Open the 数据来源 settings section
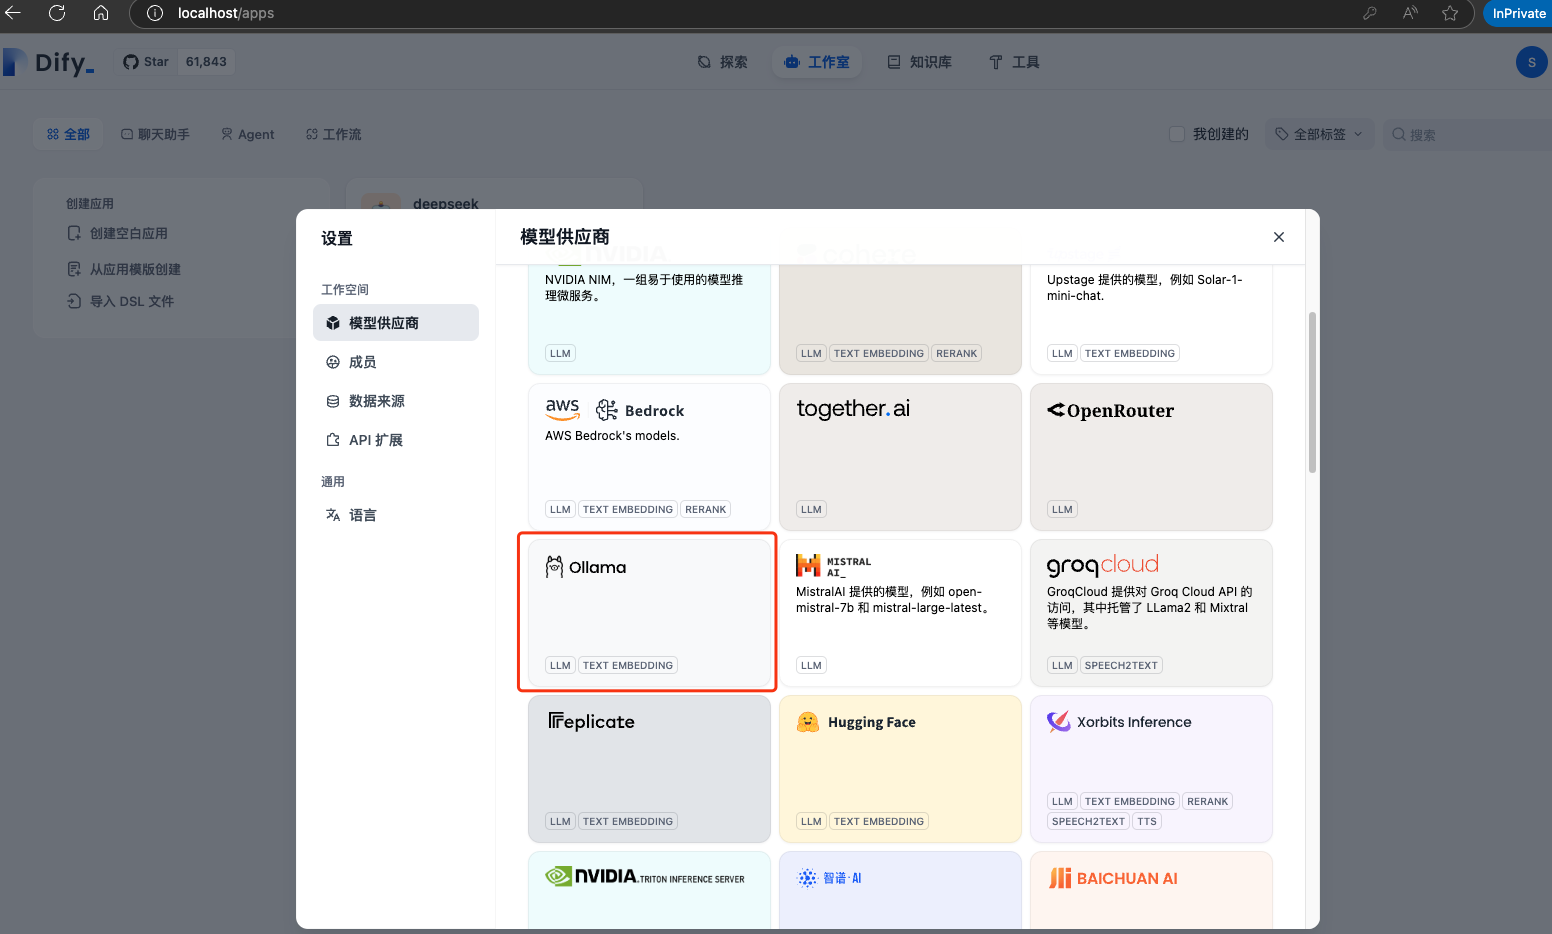The image size is (1552, 934). pyautogui.click(x=376, y=401)
